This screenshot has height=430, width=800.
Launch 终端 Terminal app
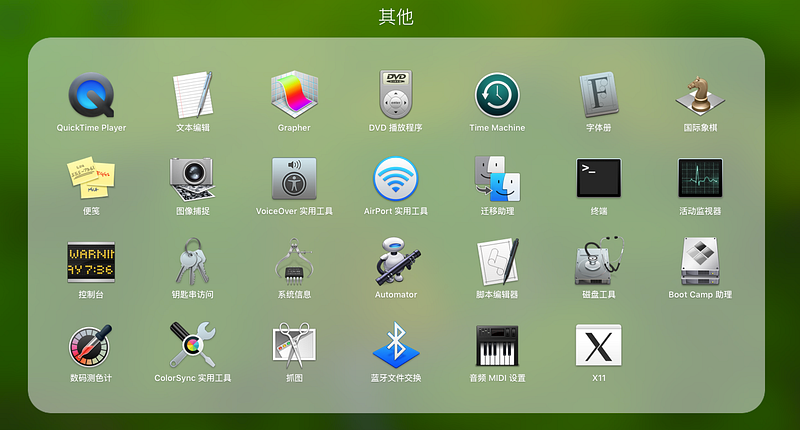pyautogui.click(x=598, y=178)
